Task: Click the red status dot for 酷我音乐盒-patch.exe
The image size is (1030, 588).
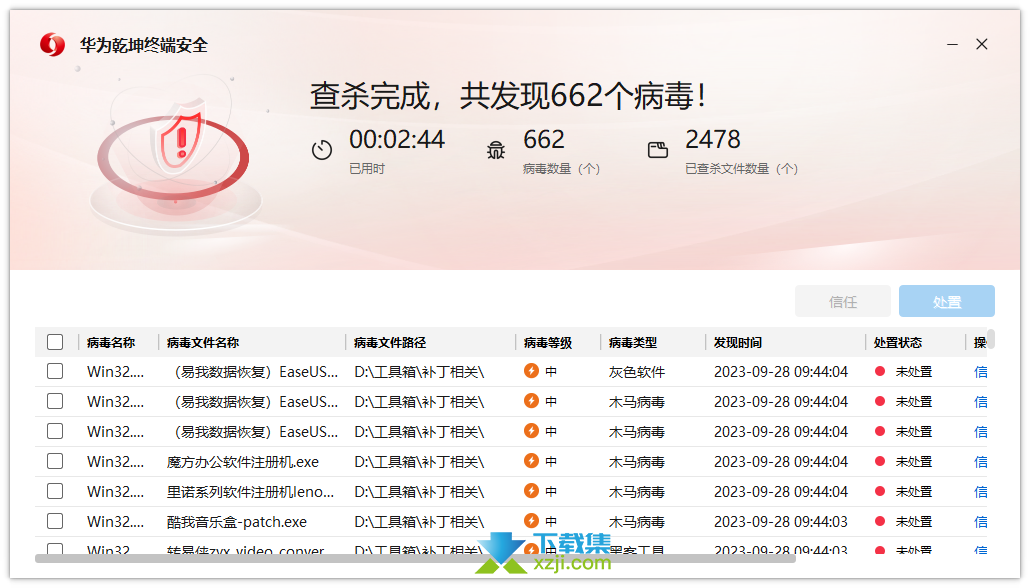Action: tap(880, 522)
